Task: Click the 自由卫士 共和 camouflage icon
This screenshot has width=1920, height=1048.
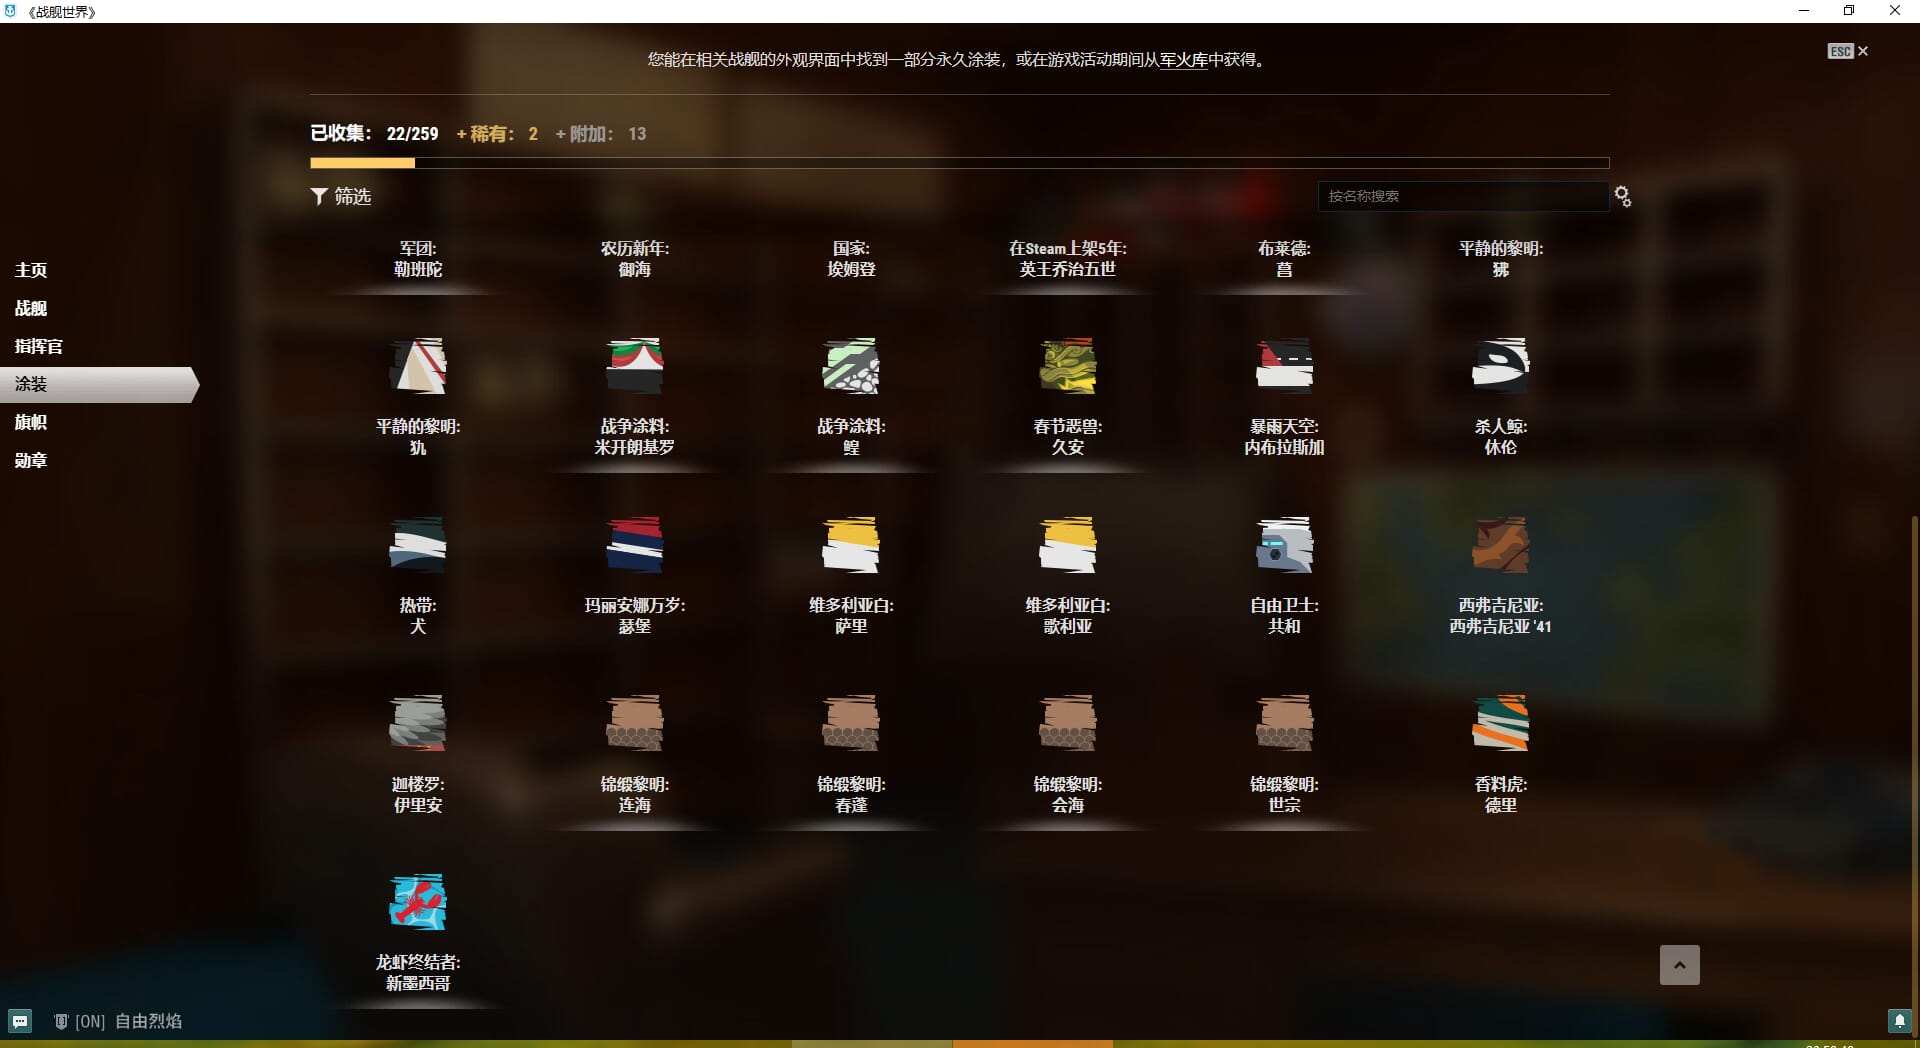Action: click(1284, 545)
